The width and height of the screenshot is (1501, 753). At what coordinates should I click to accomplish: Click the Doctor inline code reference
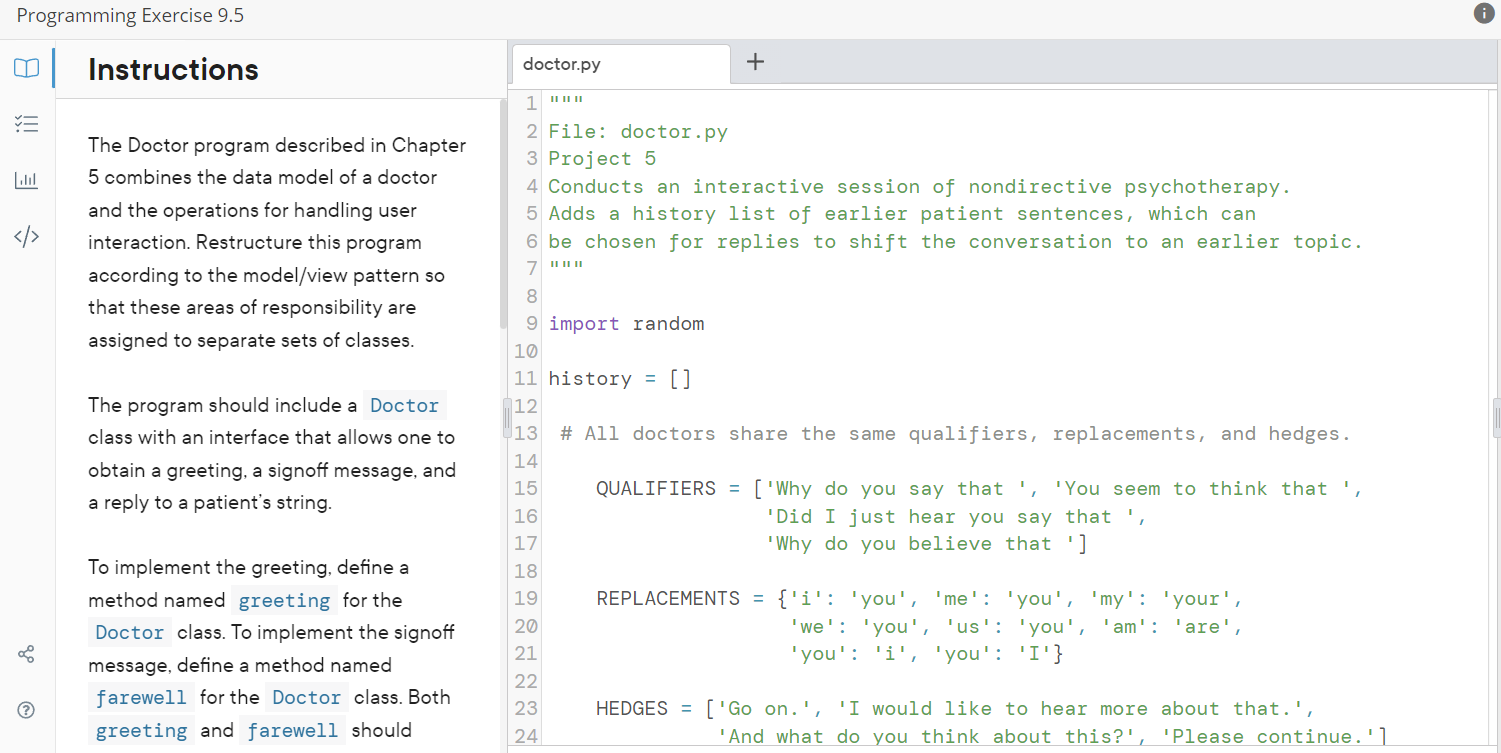(404, 405)
